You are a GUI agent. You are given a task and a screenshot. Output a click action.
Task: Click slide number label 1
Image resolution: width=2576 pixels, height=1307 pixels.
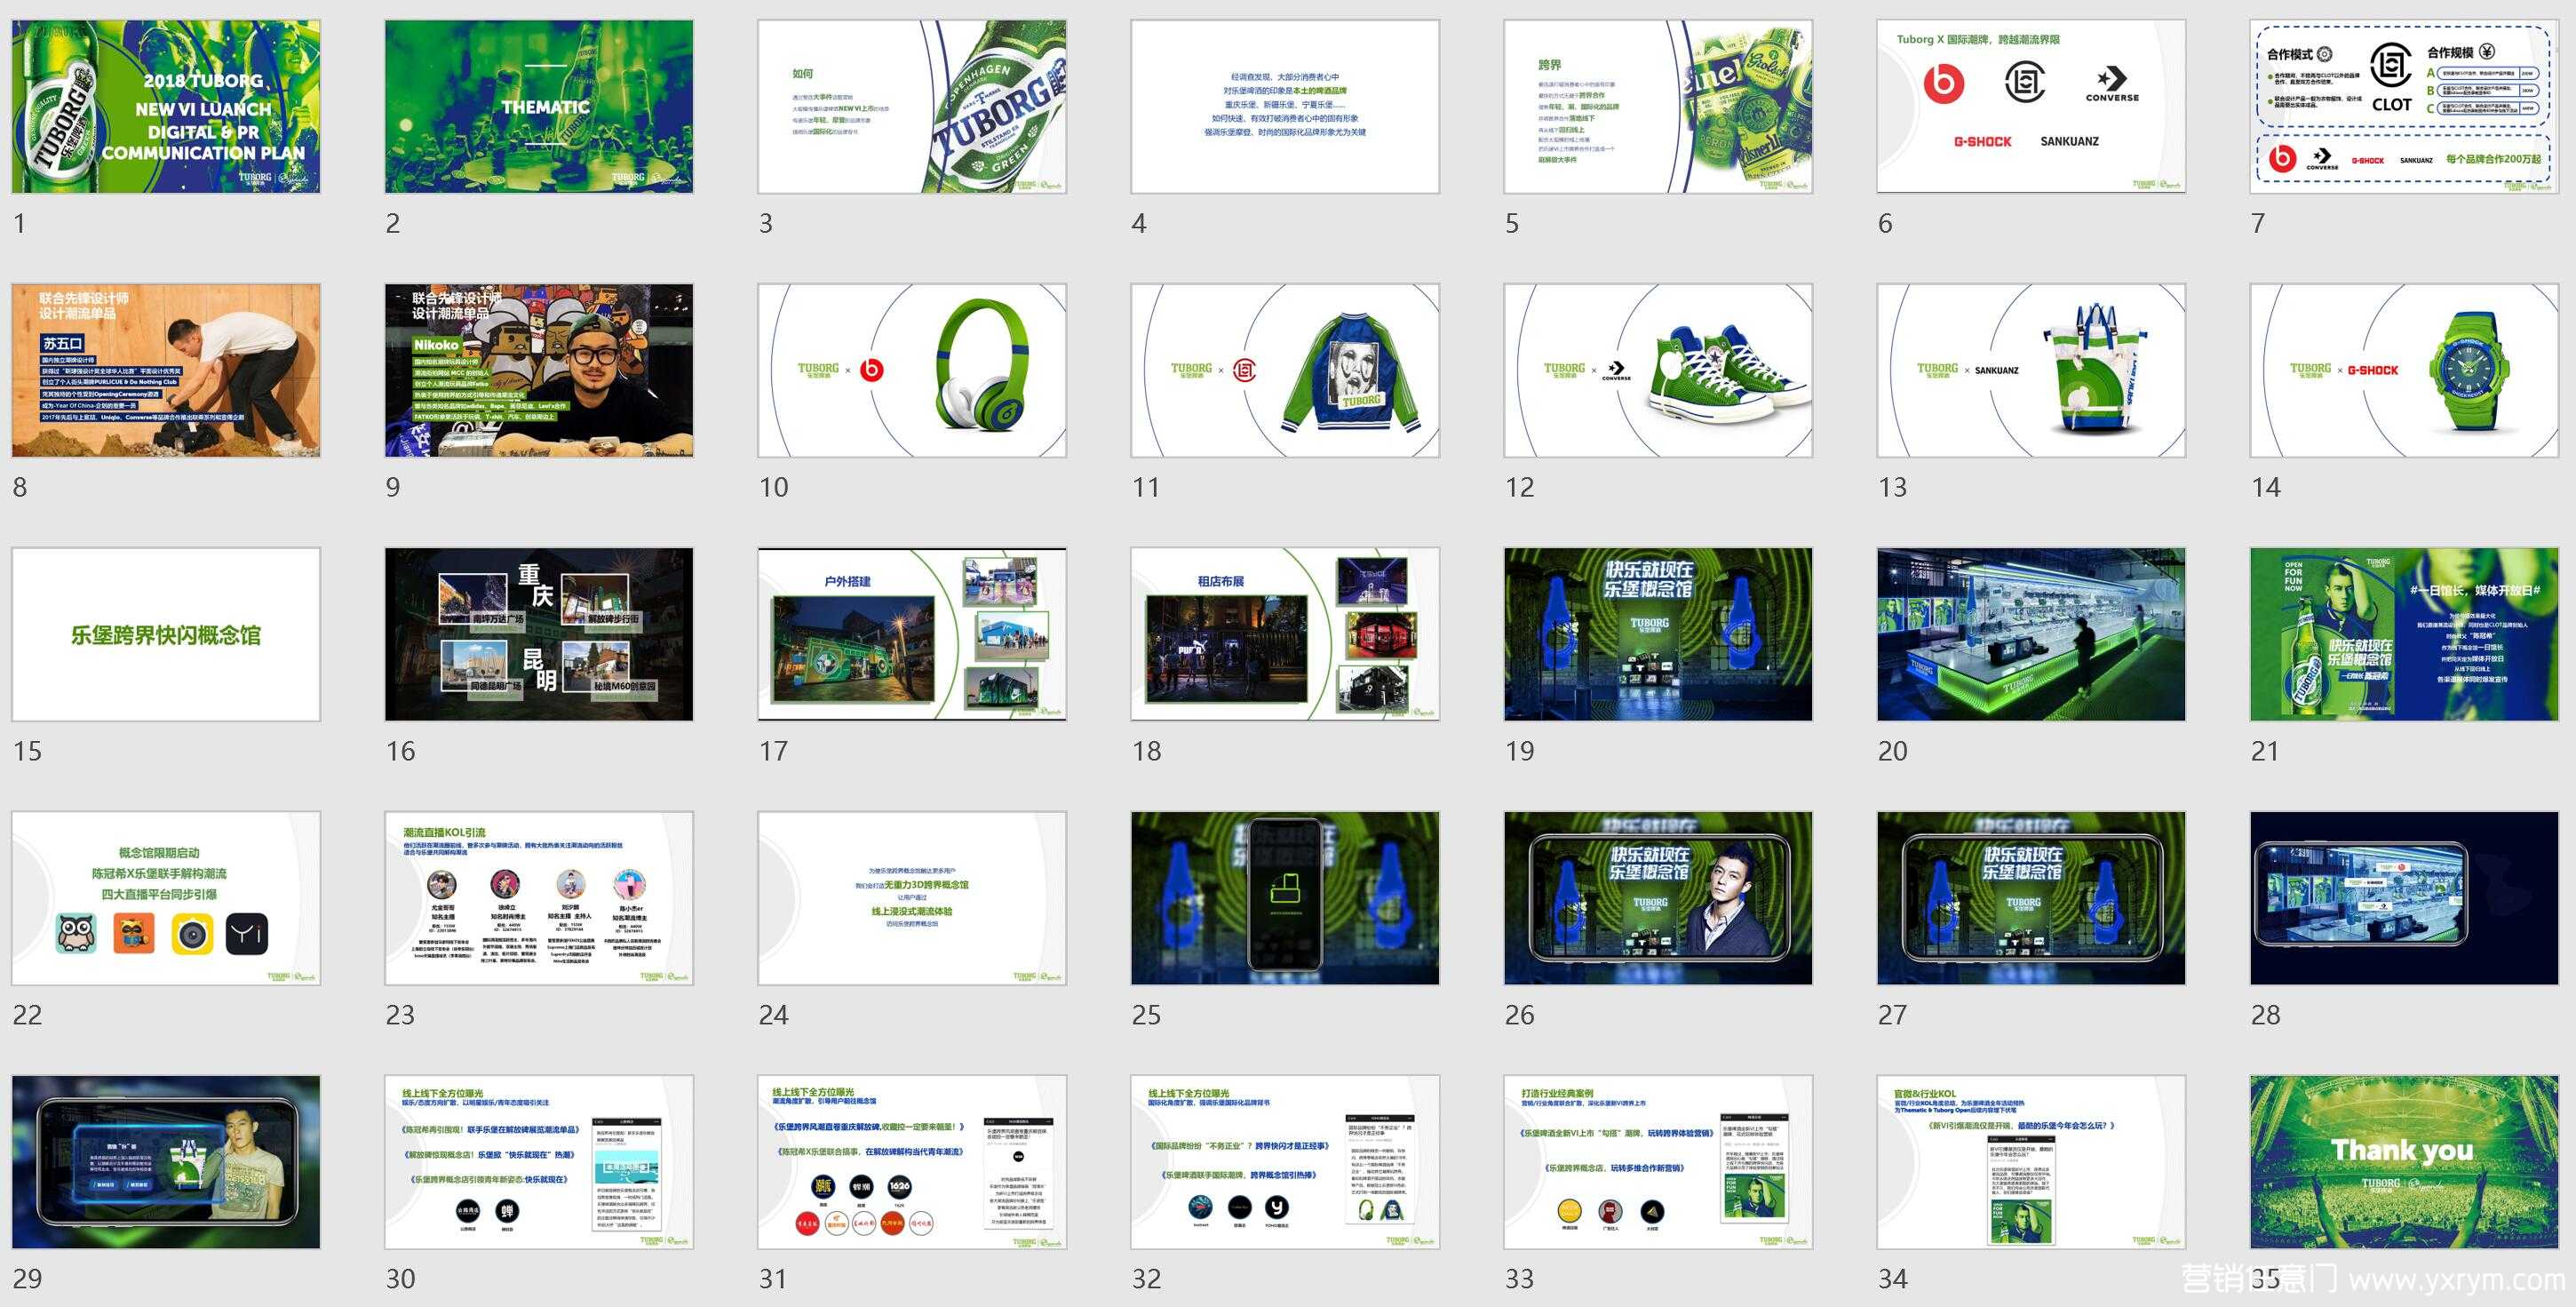coord(19,223)
